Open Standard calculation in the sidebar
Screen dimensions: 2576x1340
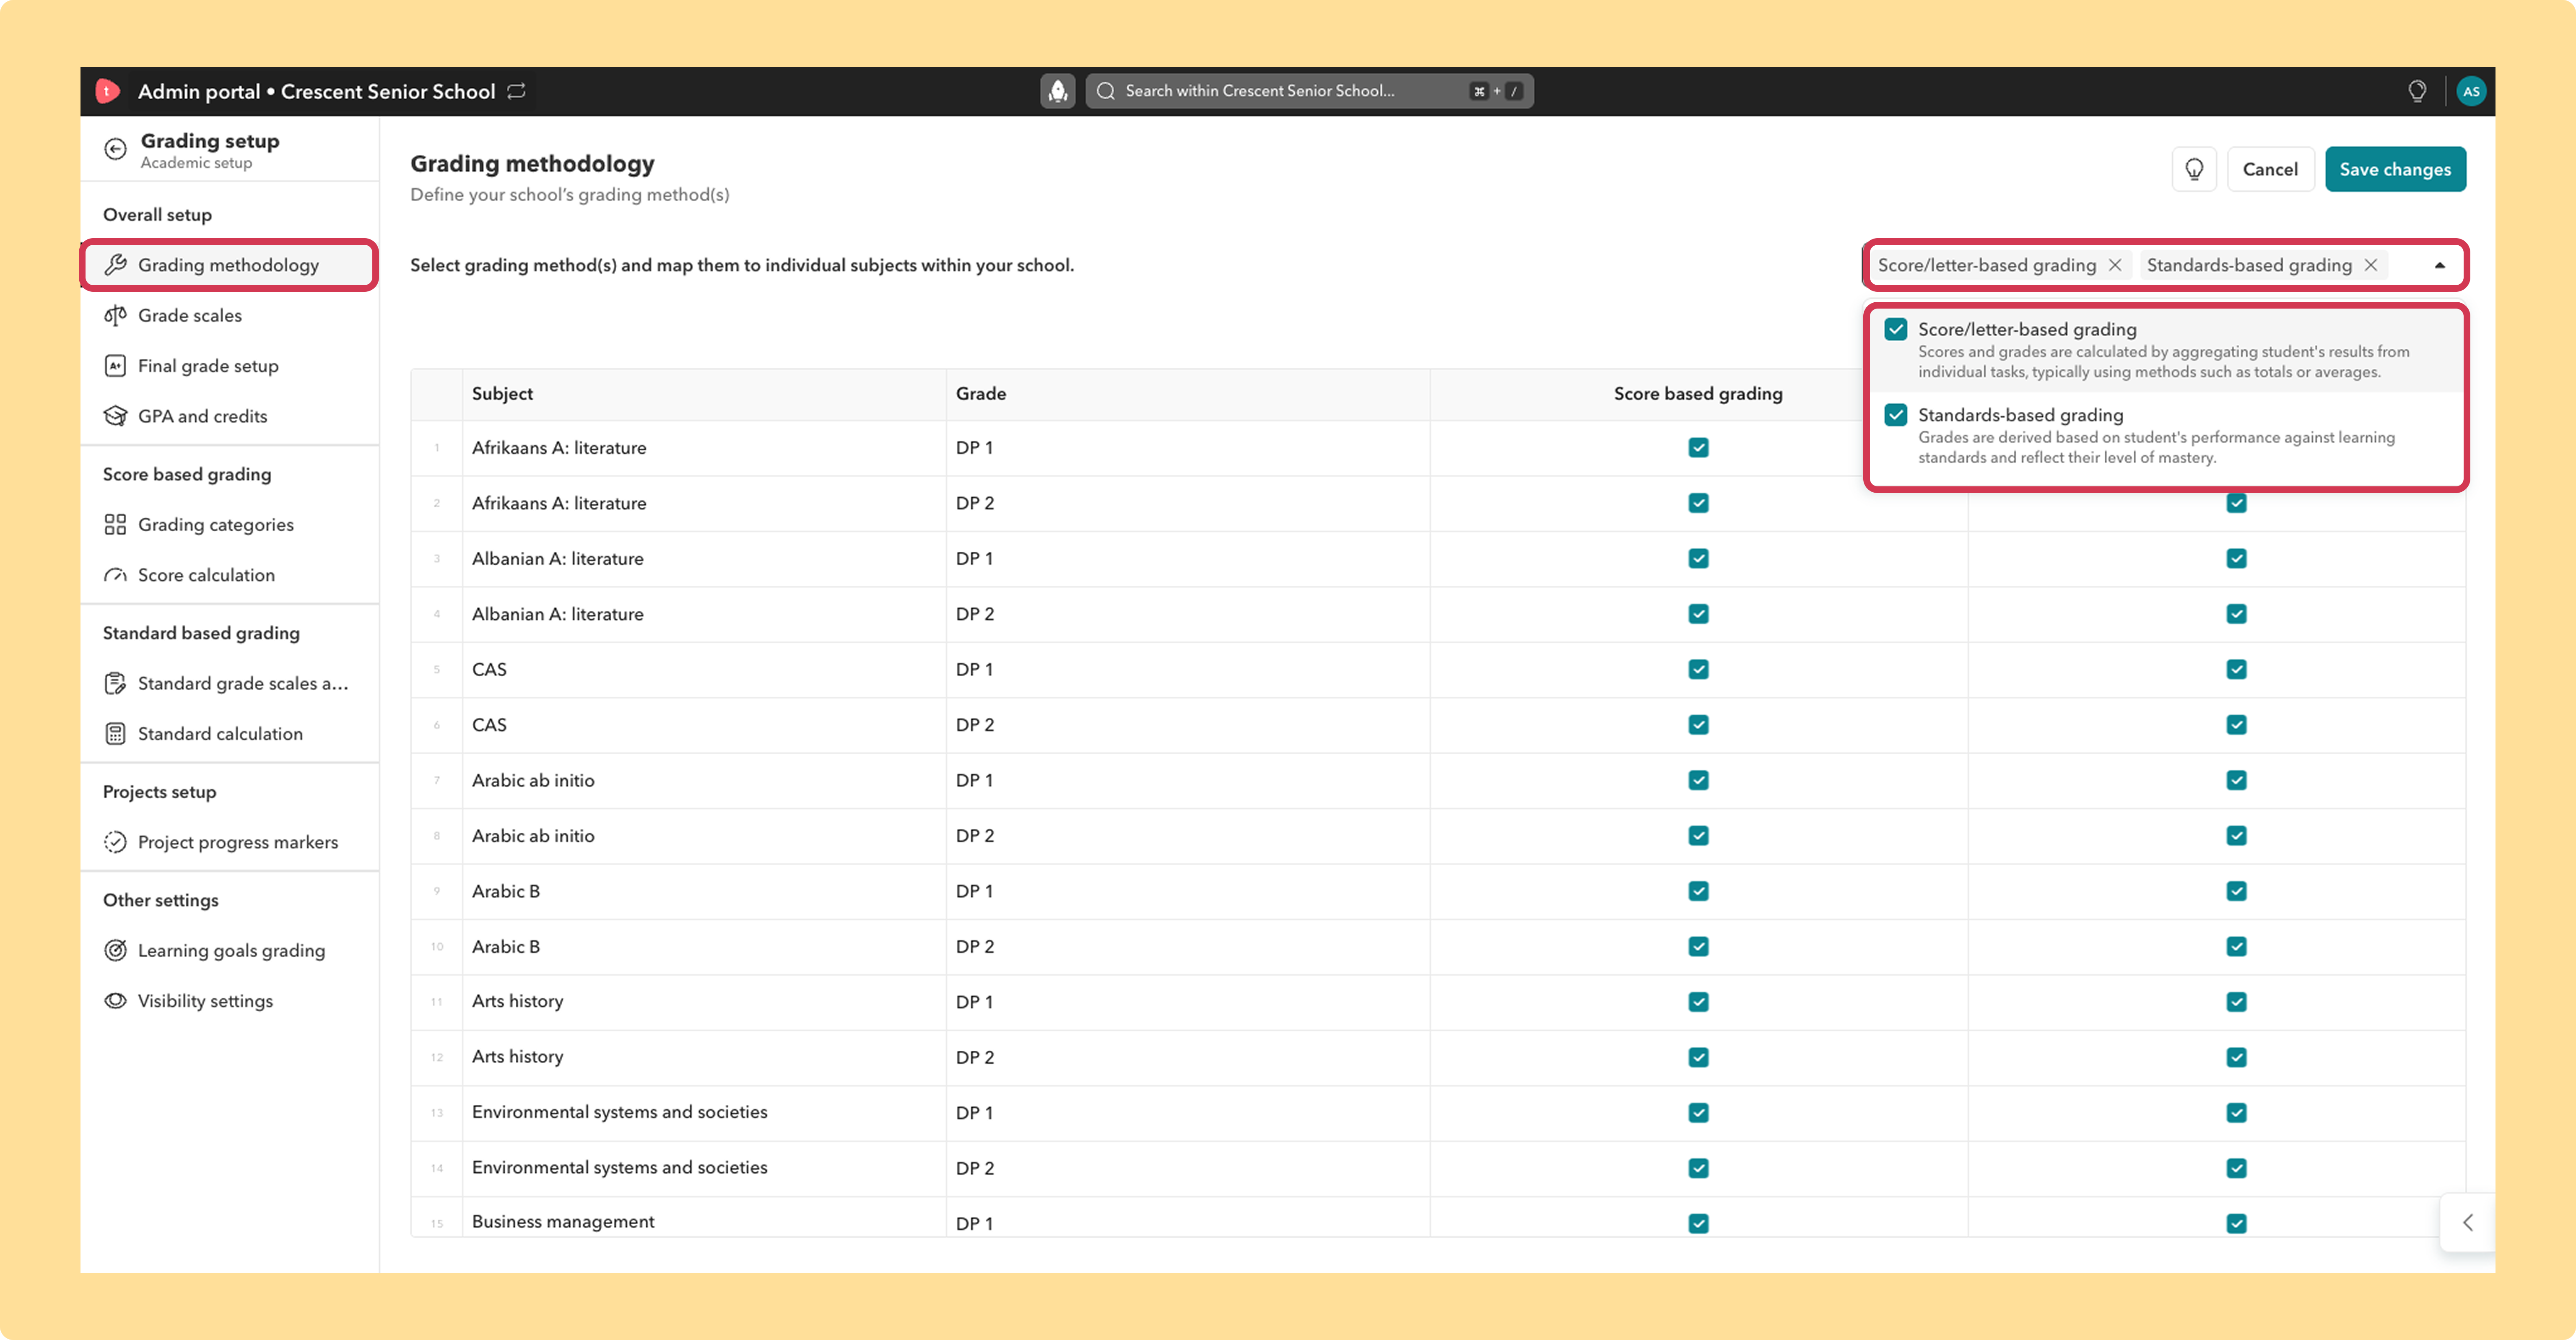pyautogui.click(x=229, y=734)
